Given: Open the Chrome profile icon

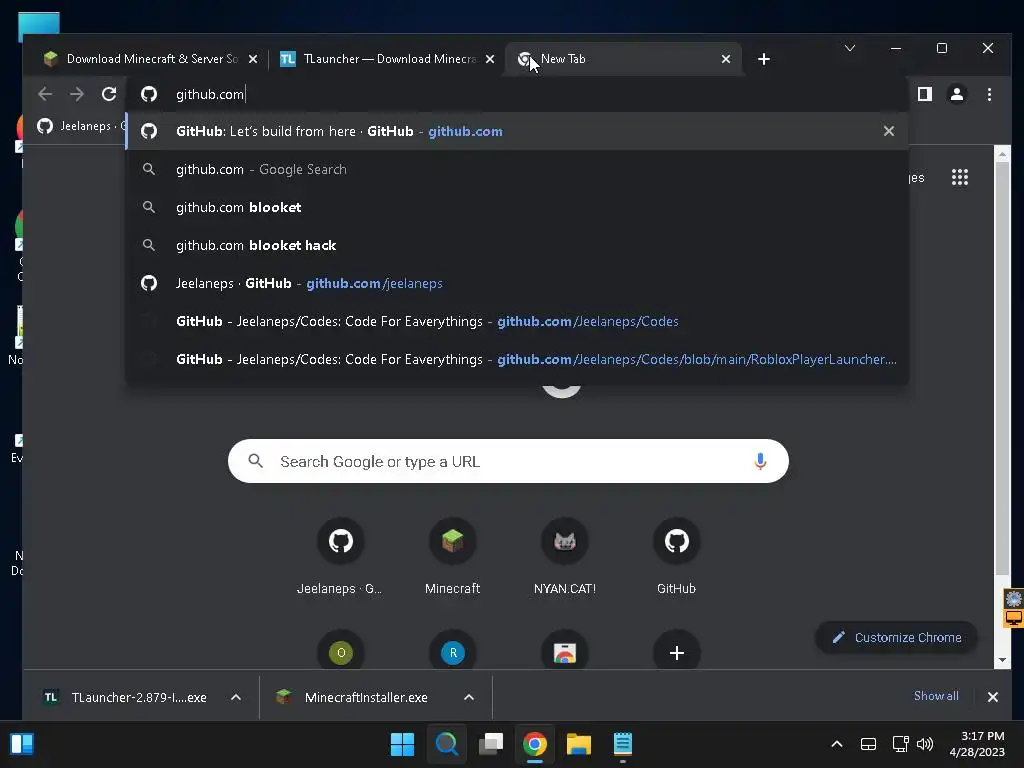Looking at the screenshot, I should [x=957, y=94].
